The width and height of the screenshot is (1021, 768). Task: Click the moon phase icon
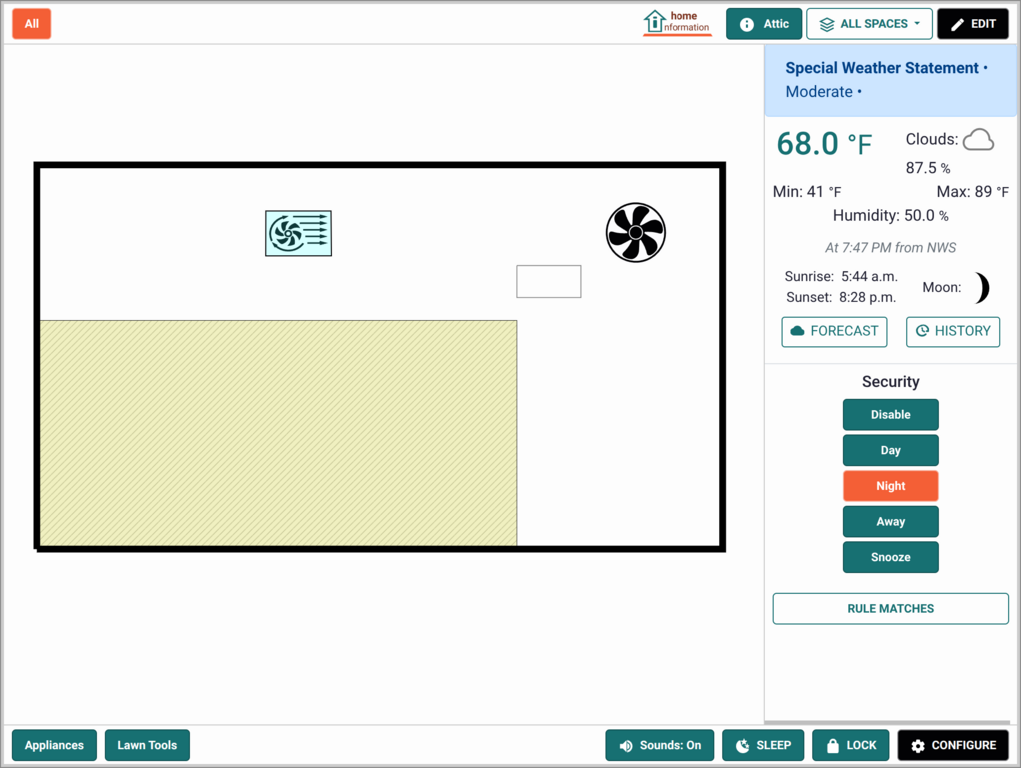pyautogui.click(x=982, y=287)
